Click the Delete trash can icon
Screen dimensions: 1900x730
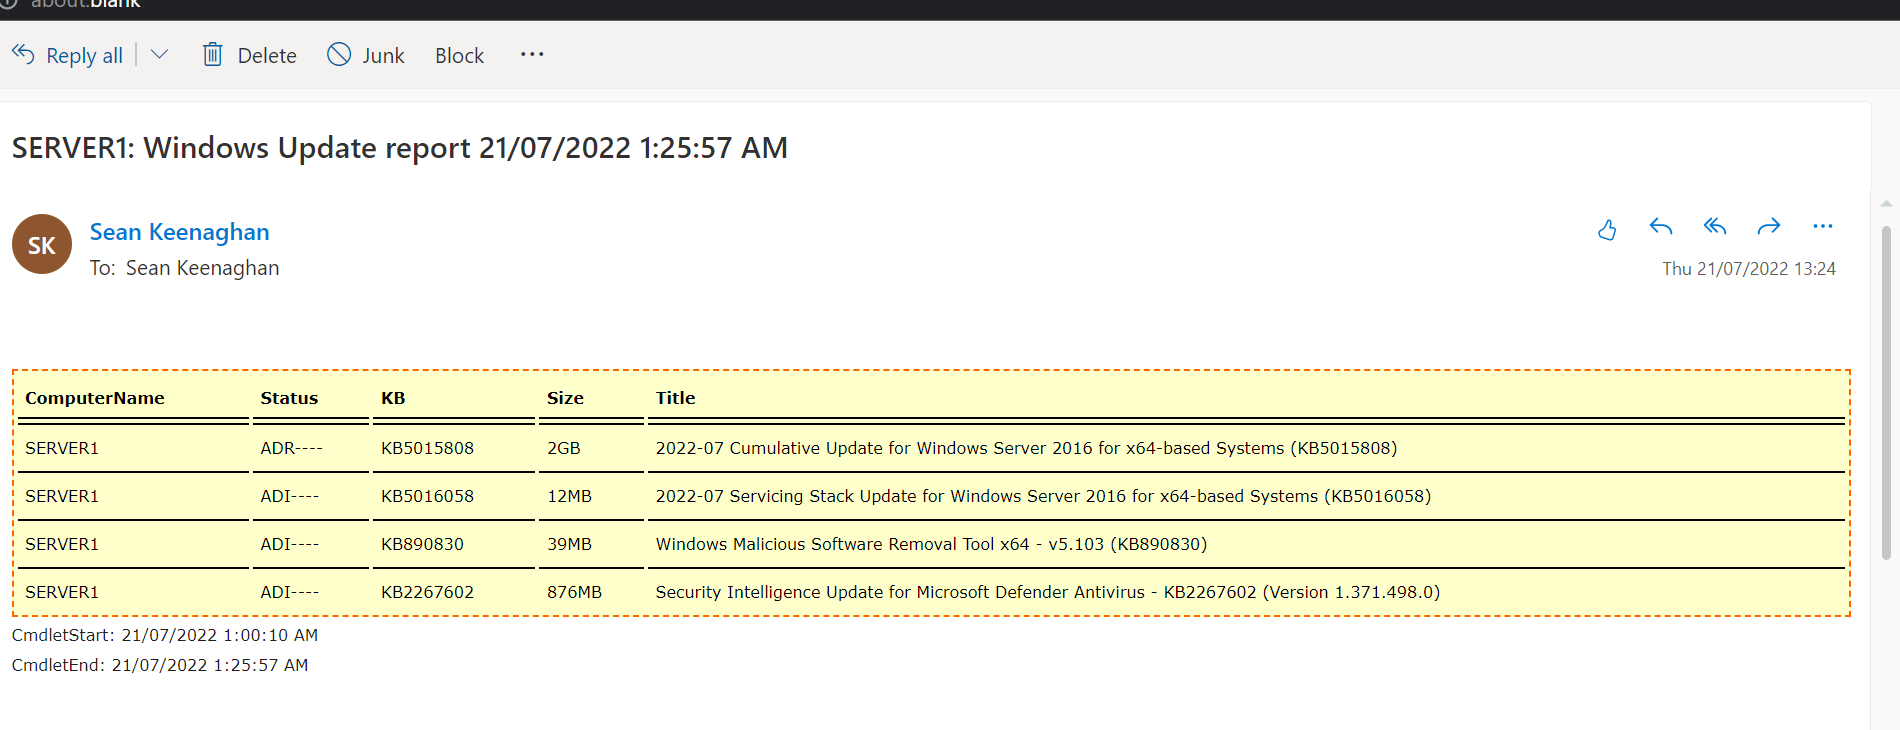(x=212, y=54)
